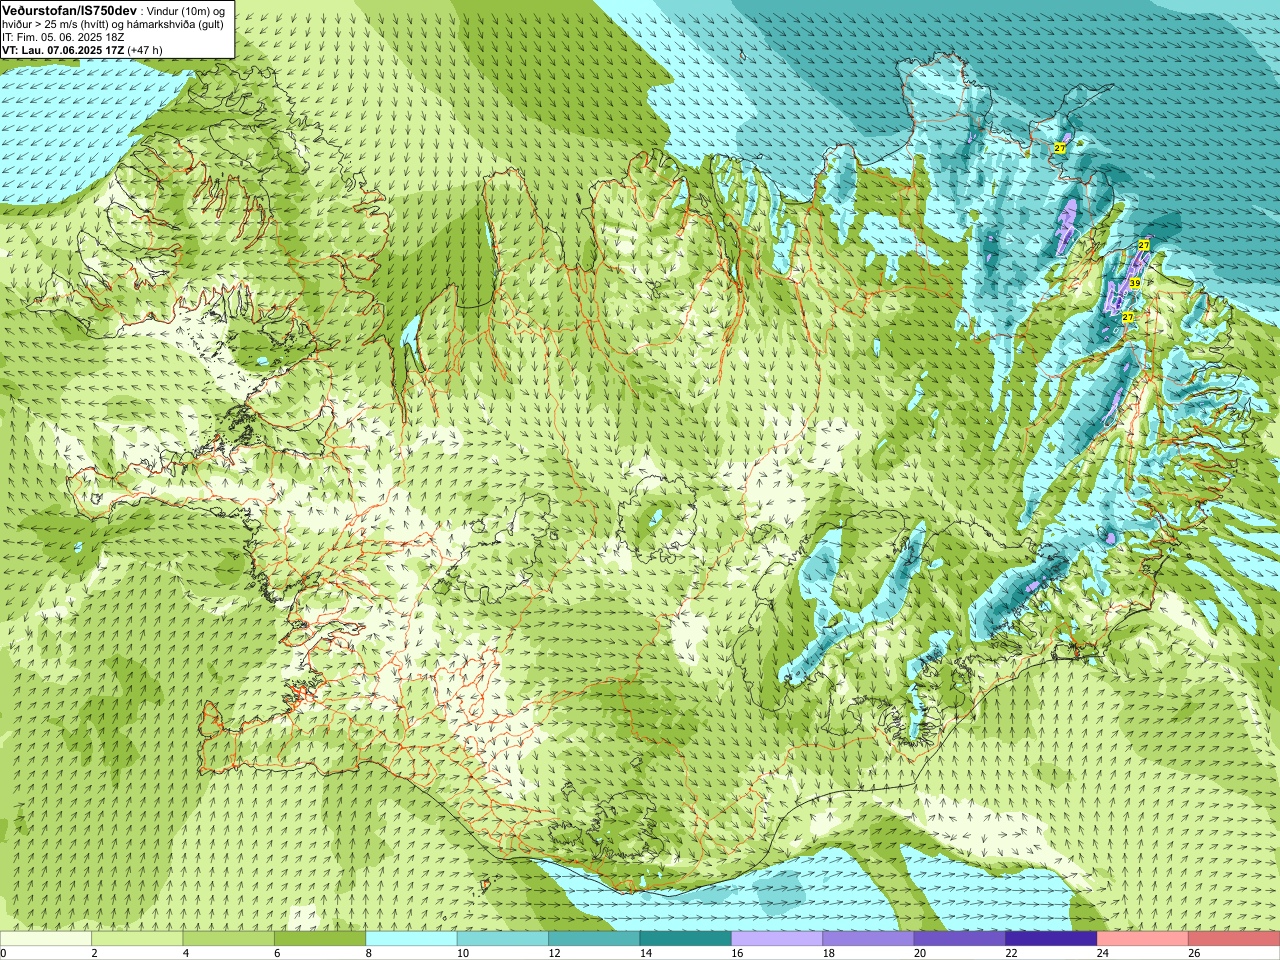The width and height of the screenshot is (1280, 960).
Task: Click the dark indigo 22–24 legend swatch
Action: (x=1051, y=939)
